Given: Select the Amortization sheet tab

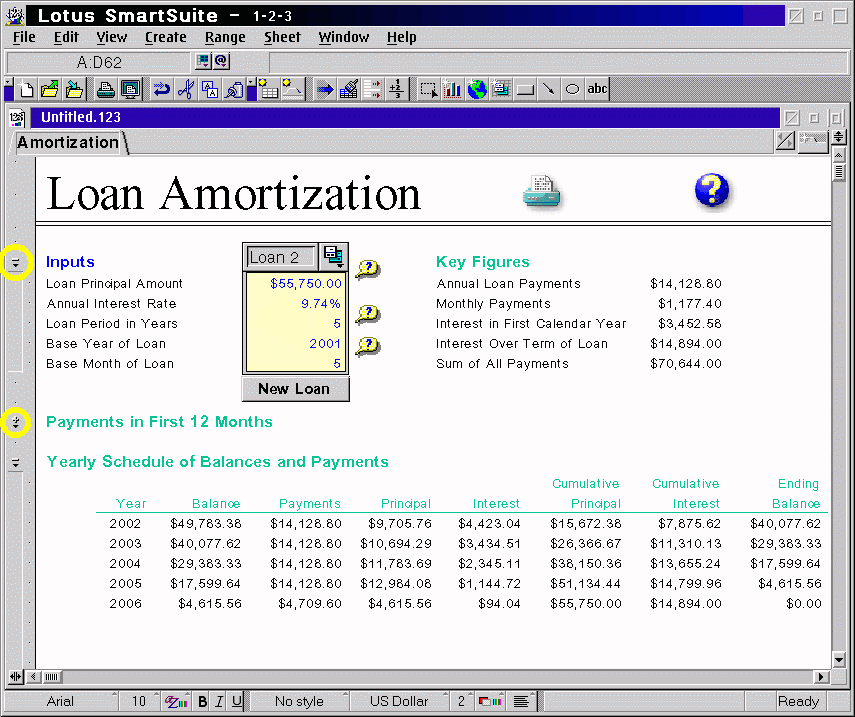Looking at the screenshot, I should (68, 142).
